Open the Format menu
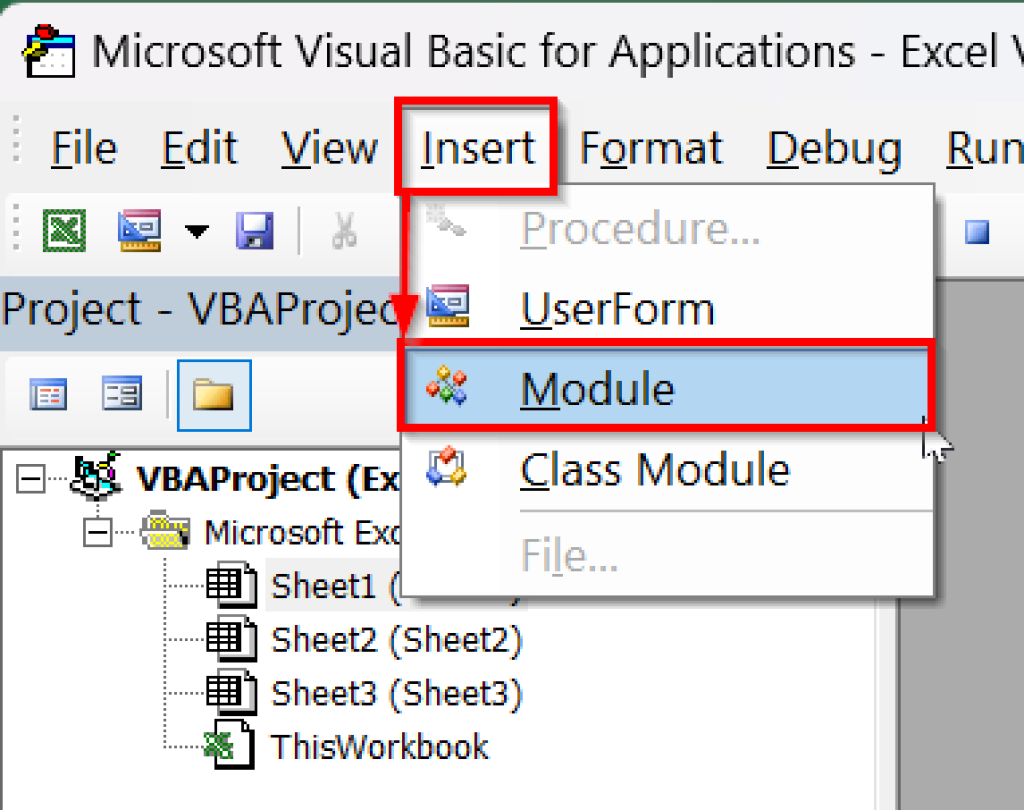 tap(650, 148)
